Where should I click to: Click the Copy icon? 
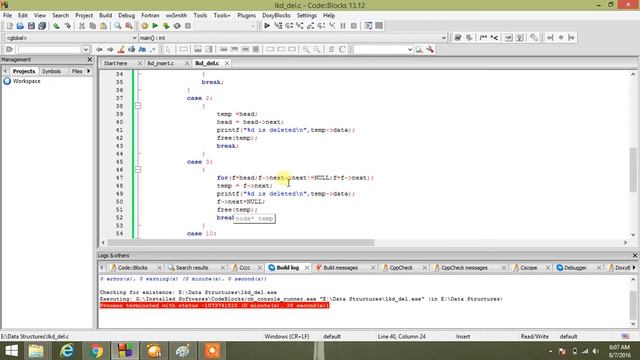point(93,26)
